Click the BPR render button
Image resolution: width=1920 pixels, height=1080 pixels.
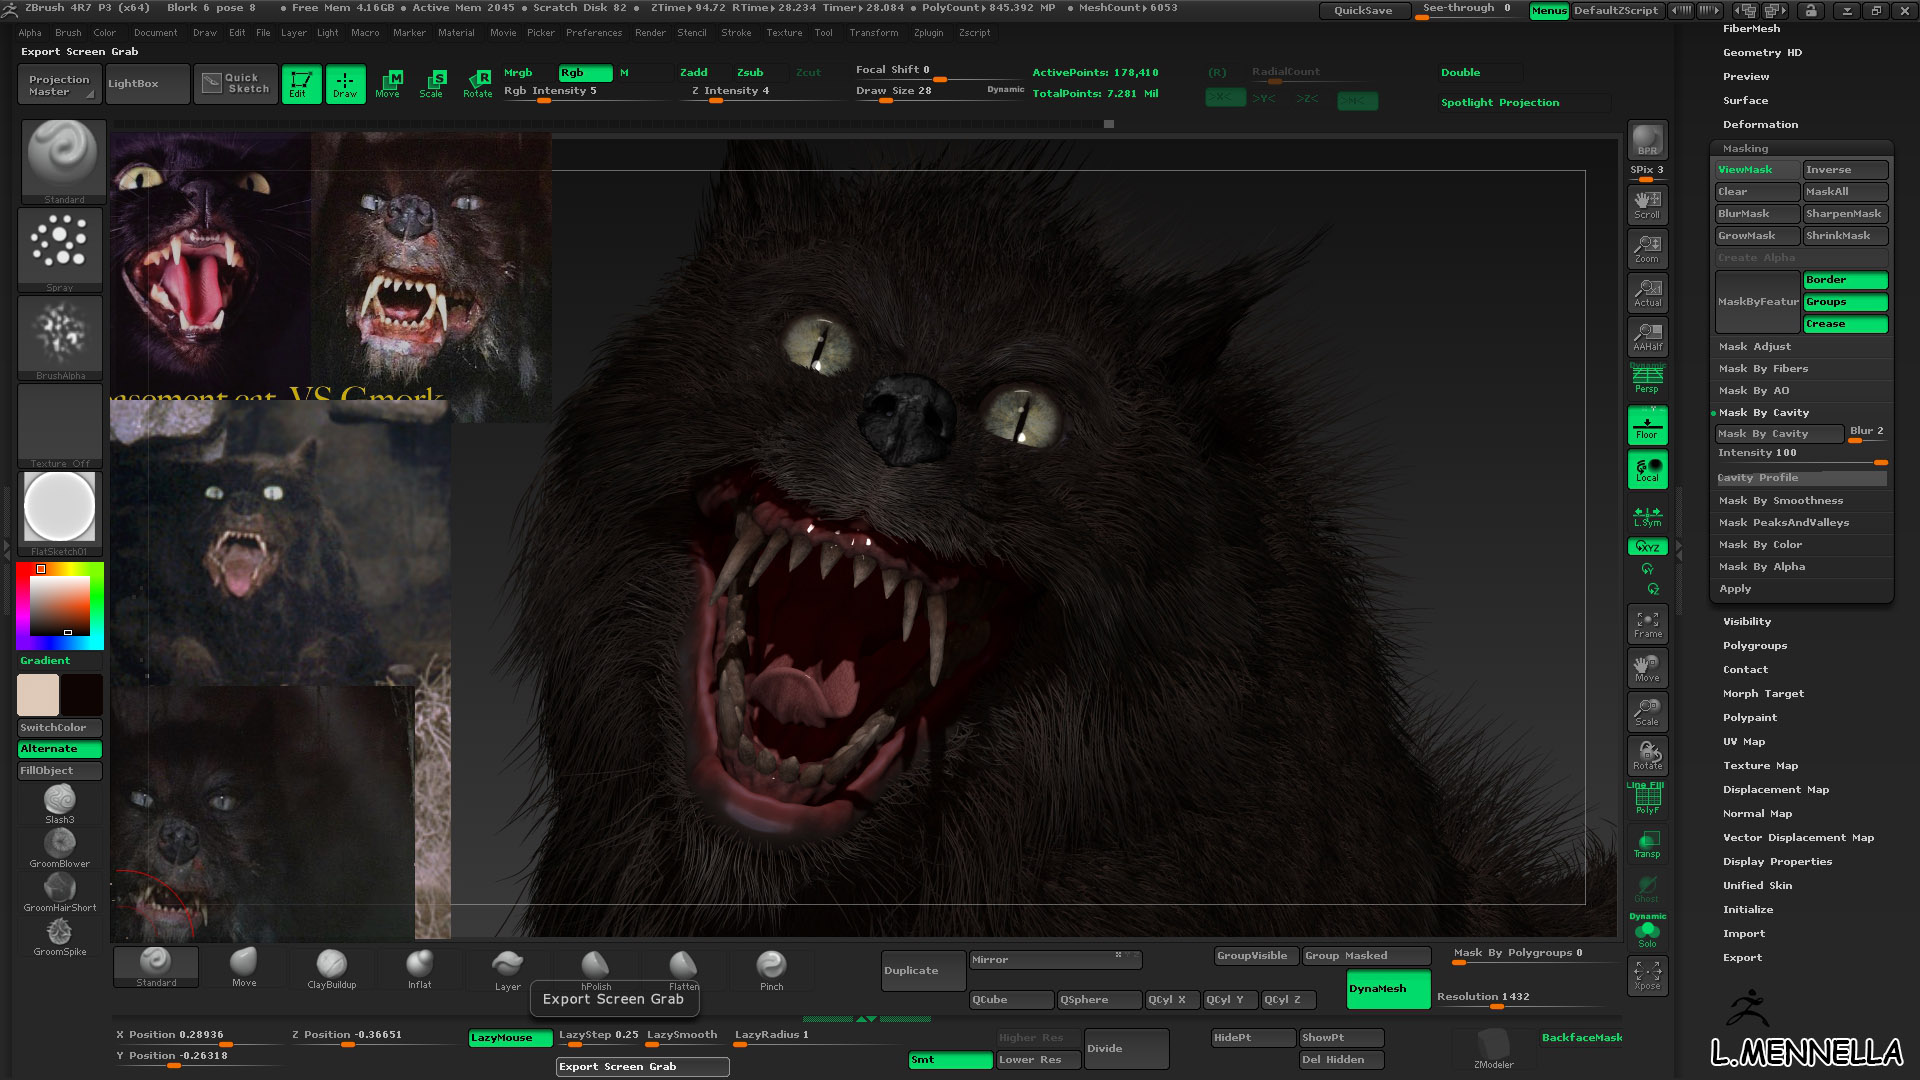point(1647,140)
